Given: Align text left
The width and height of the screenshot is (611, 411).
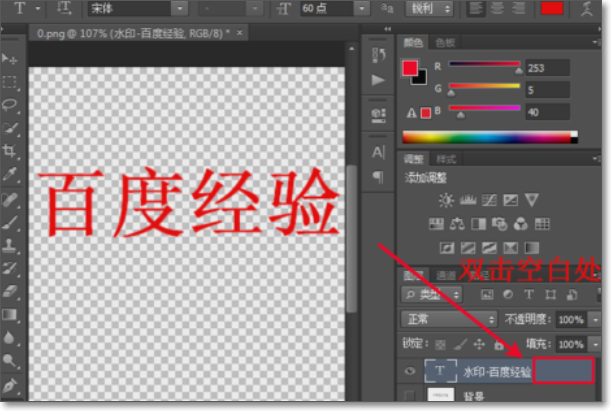Looking at the screenshot, I should [x=476, y=9].
